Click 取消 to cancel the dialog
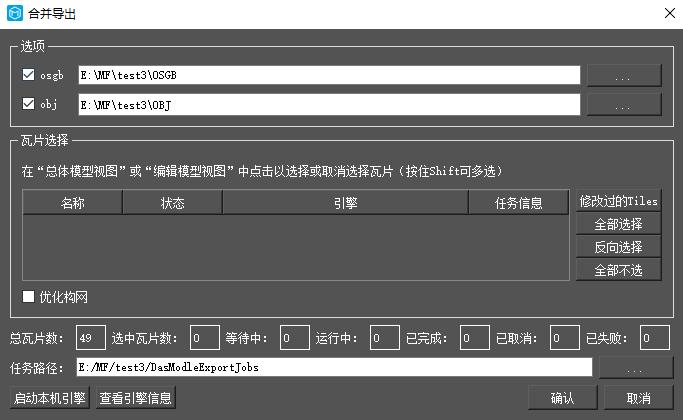Viewport: 683px width, 420px height. pos(639,398)
